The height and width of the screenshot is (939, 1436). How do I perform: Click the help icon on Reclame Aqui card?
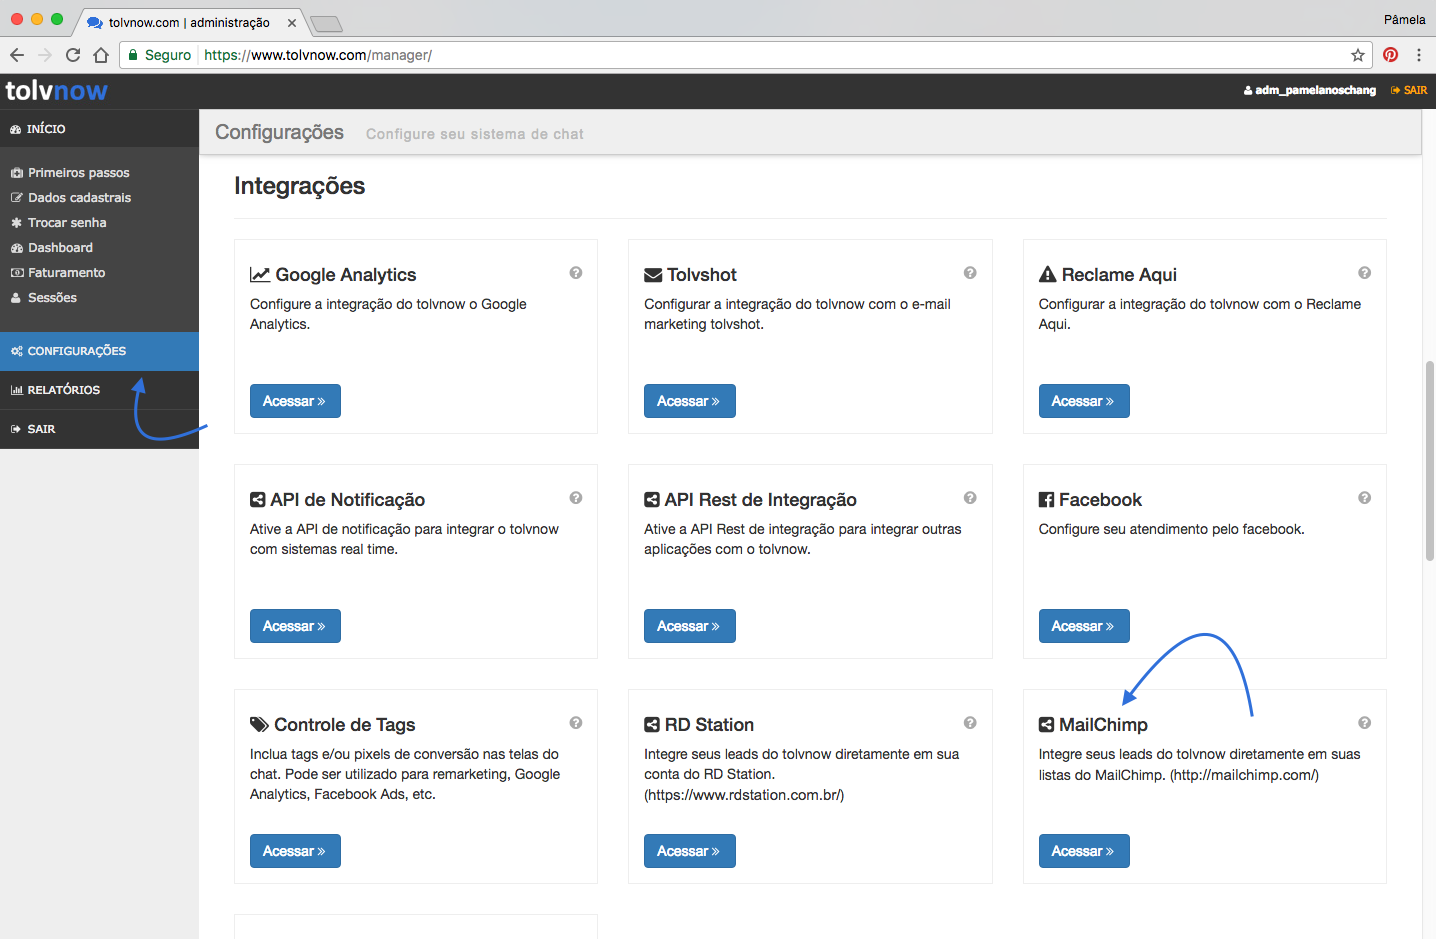click(1364, 273)
